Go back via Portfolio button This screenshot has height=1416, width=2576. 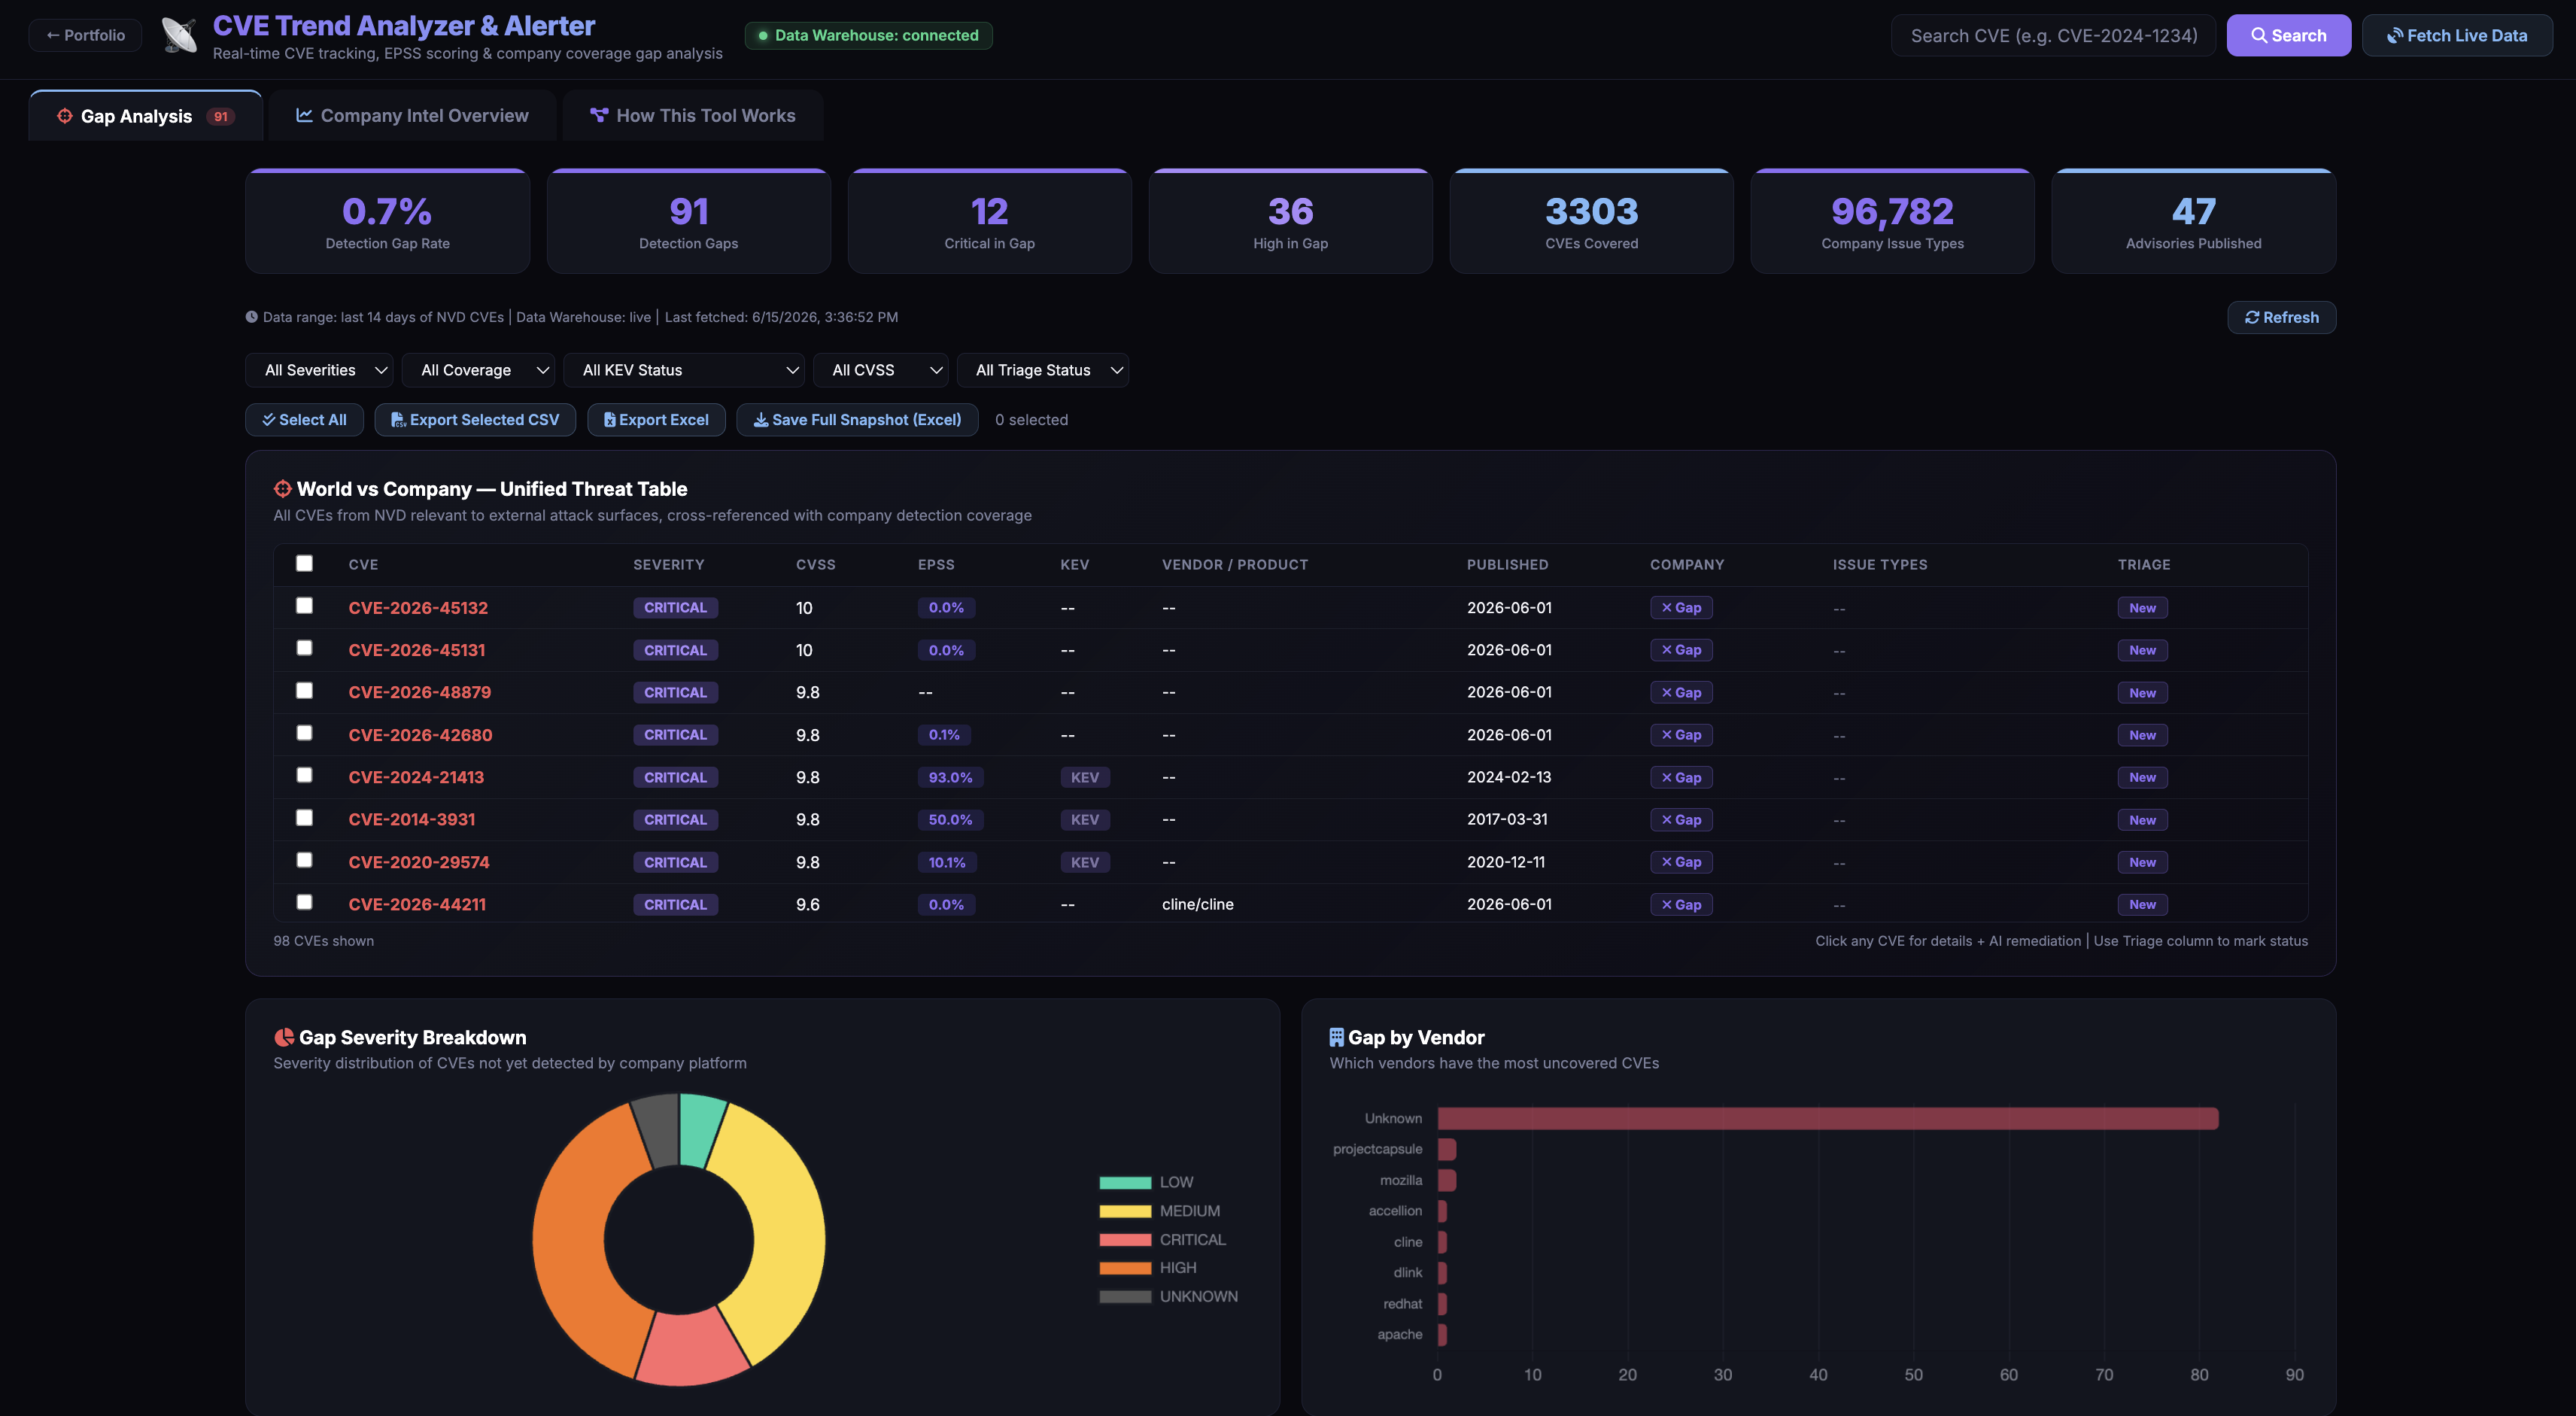tap(85, 35)
